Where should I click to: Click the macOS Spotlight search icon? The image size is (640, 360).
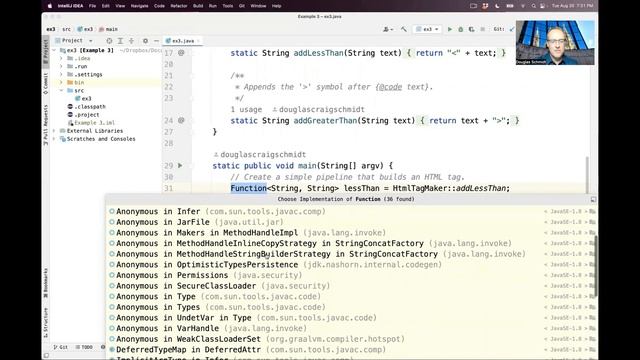533,6
